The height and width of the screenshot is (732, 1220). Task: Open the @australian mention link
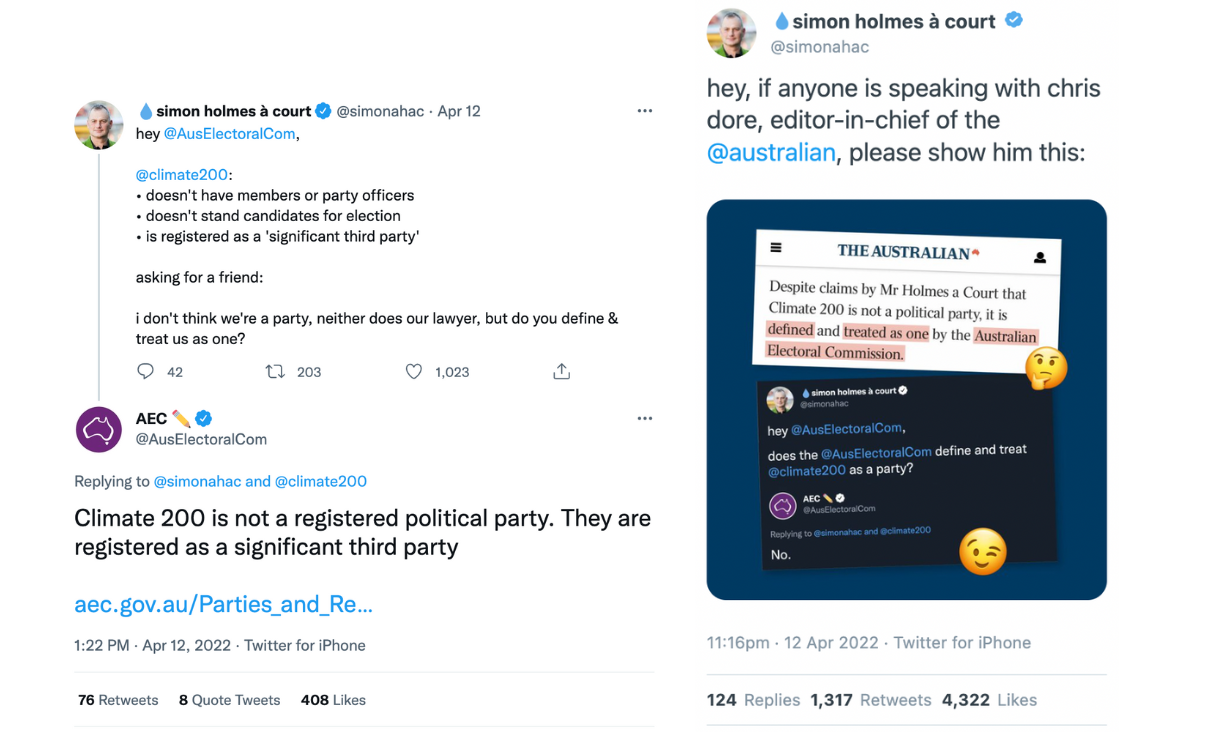pyautogui.click(x=771, y=152)
